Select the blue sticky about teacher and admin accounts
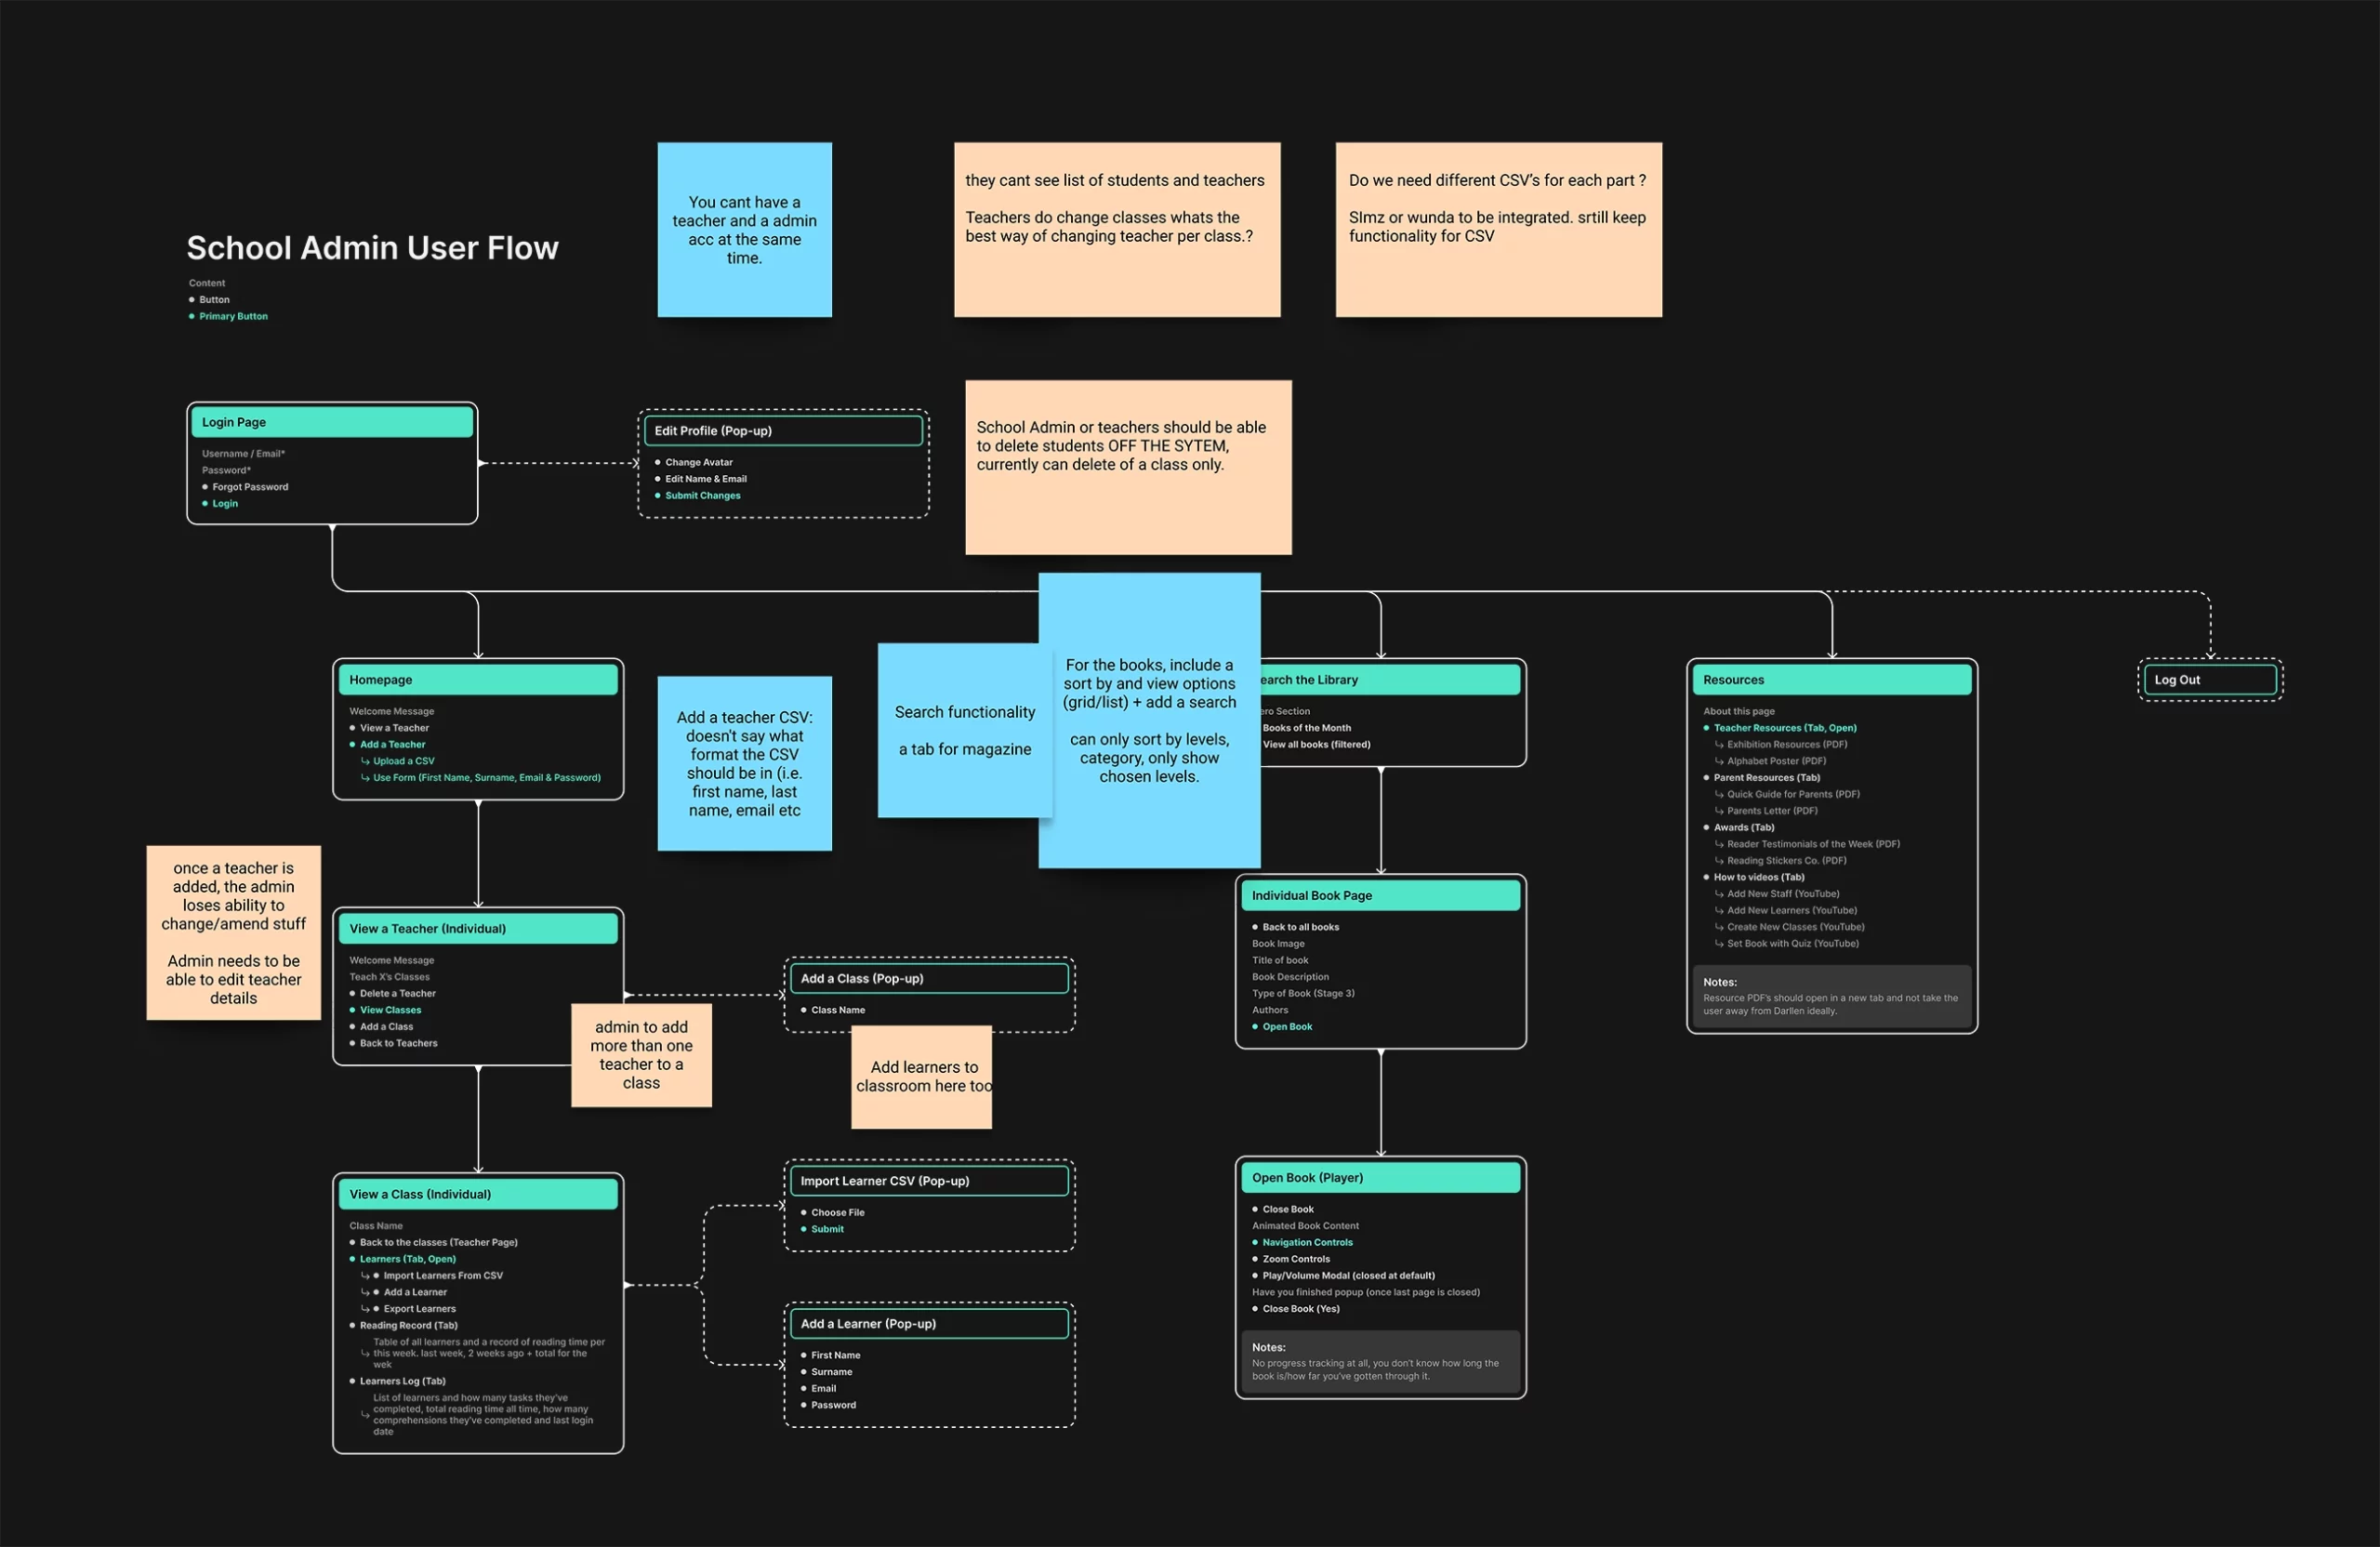The image size is (2380, 1547). point(744,230)
